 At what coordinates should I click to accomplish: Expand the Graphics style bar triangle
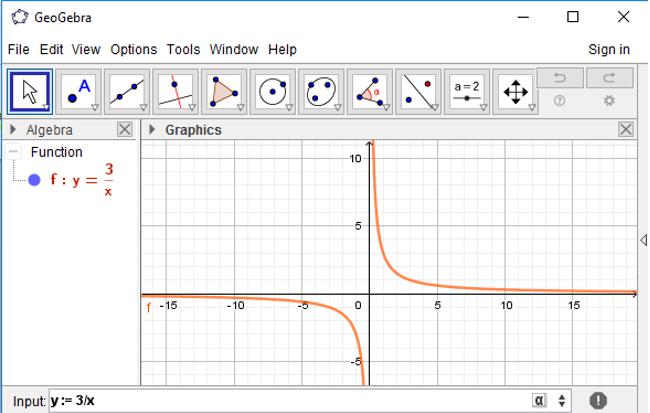[x=152, y=130]
